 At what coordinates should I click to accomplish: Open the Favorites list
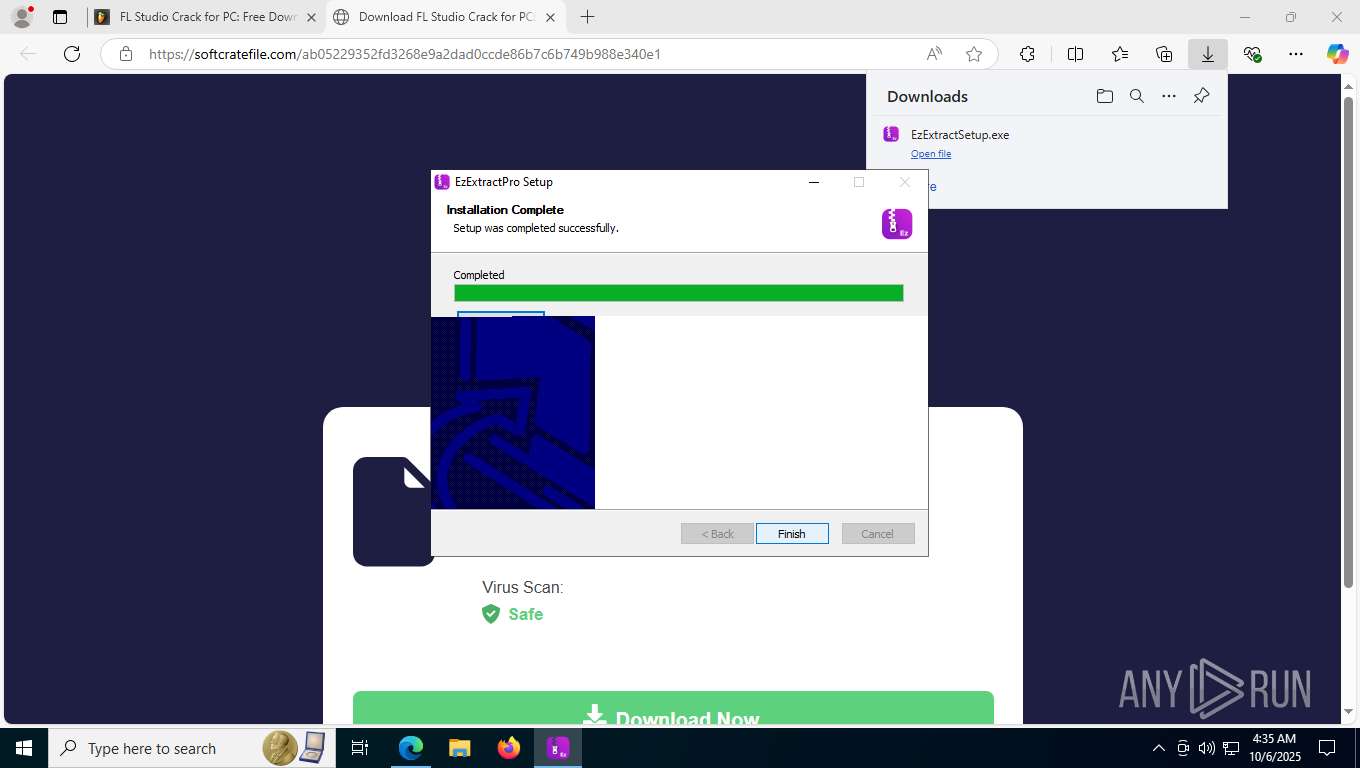click(1120, 54)
